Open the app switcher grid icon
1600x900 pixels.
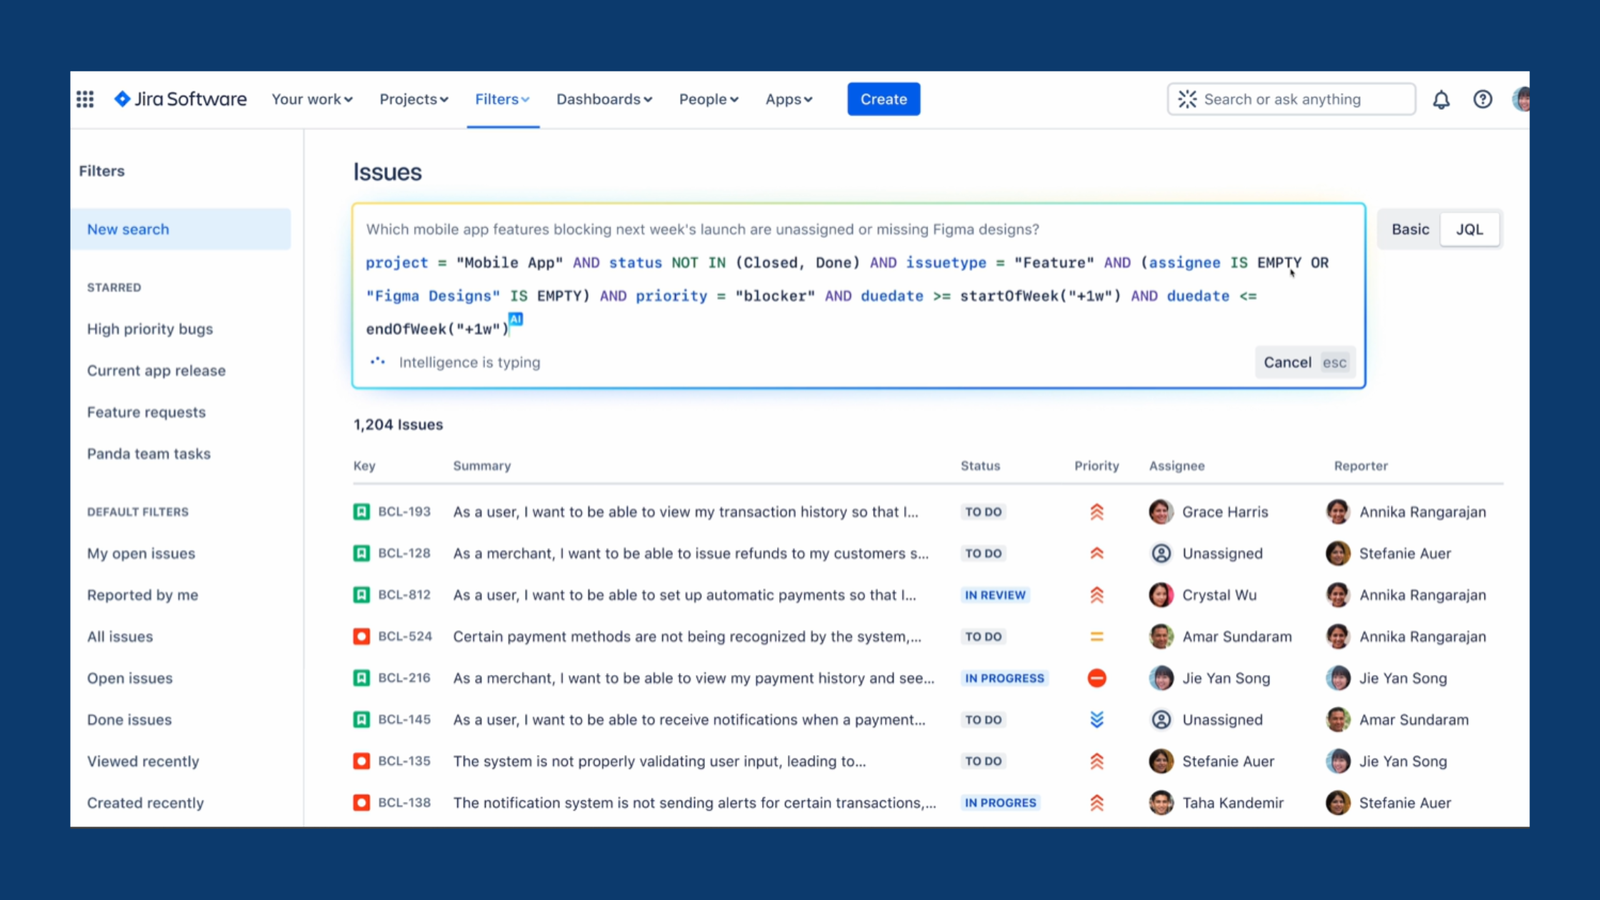pyautogui.click(x=85, y=99)
